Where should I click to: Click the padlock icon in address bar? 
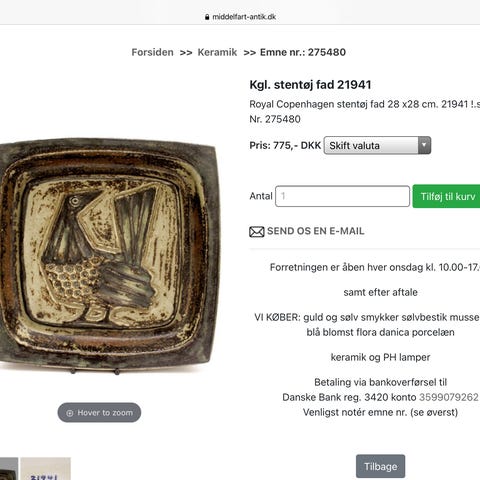point(207,17)
